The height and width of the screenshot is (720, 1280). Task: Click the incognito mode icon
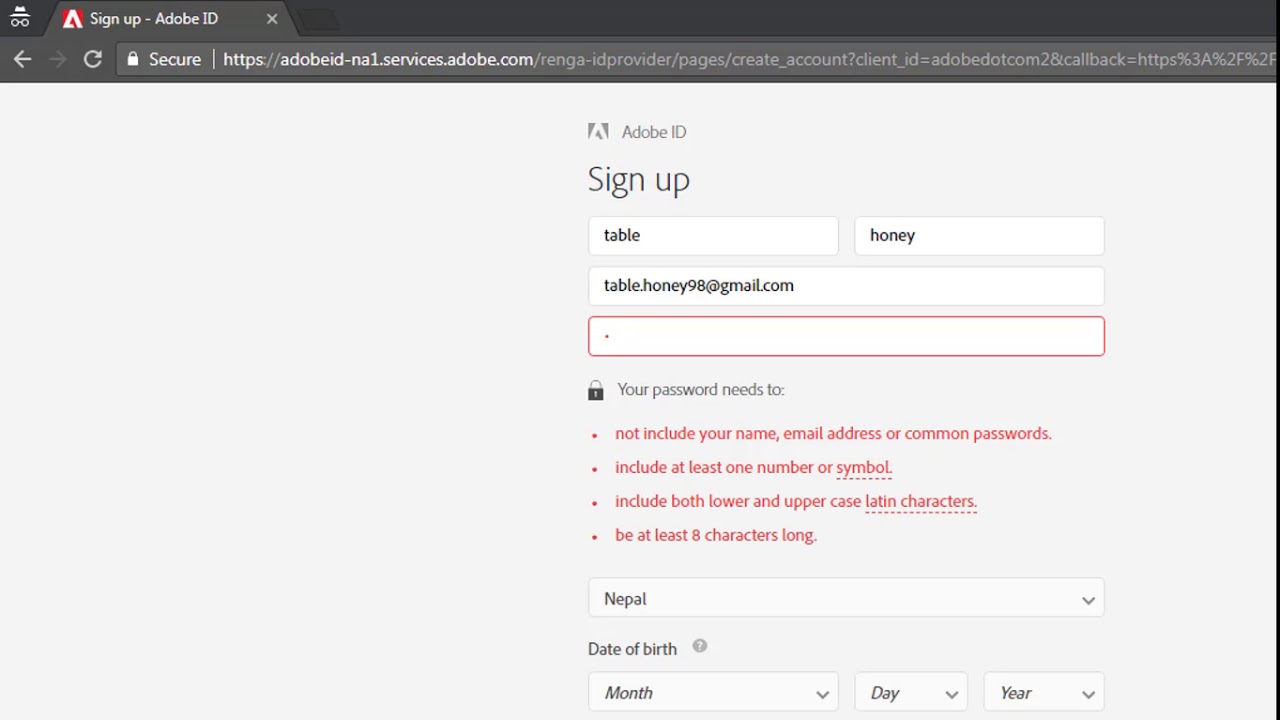pyautogui.click(x=20, y=18)
